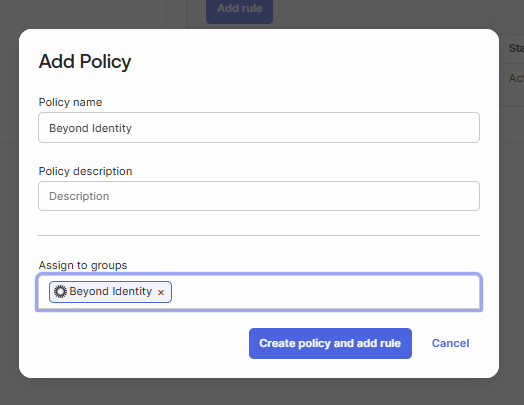Click the Description placeholder text
The width and height of the screenshot is (524, 405).
(79, 196)
